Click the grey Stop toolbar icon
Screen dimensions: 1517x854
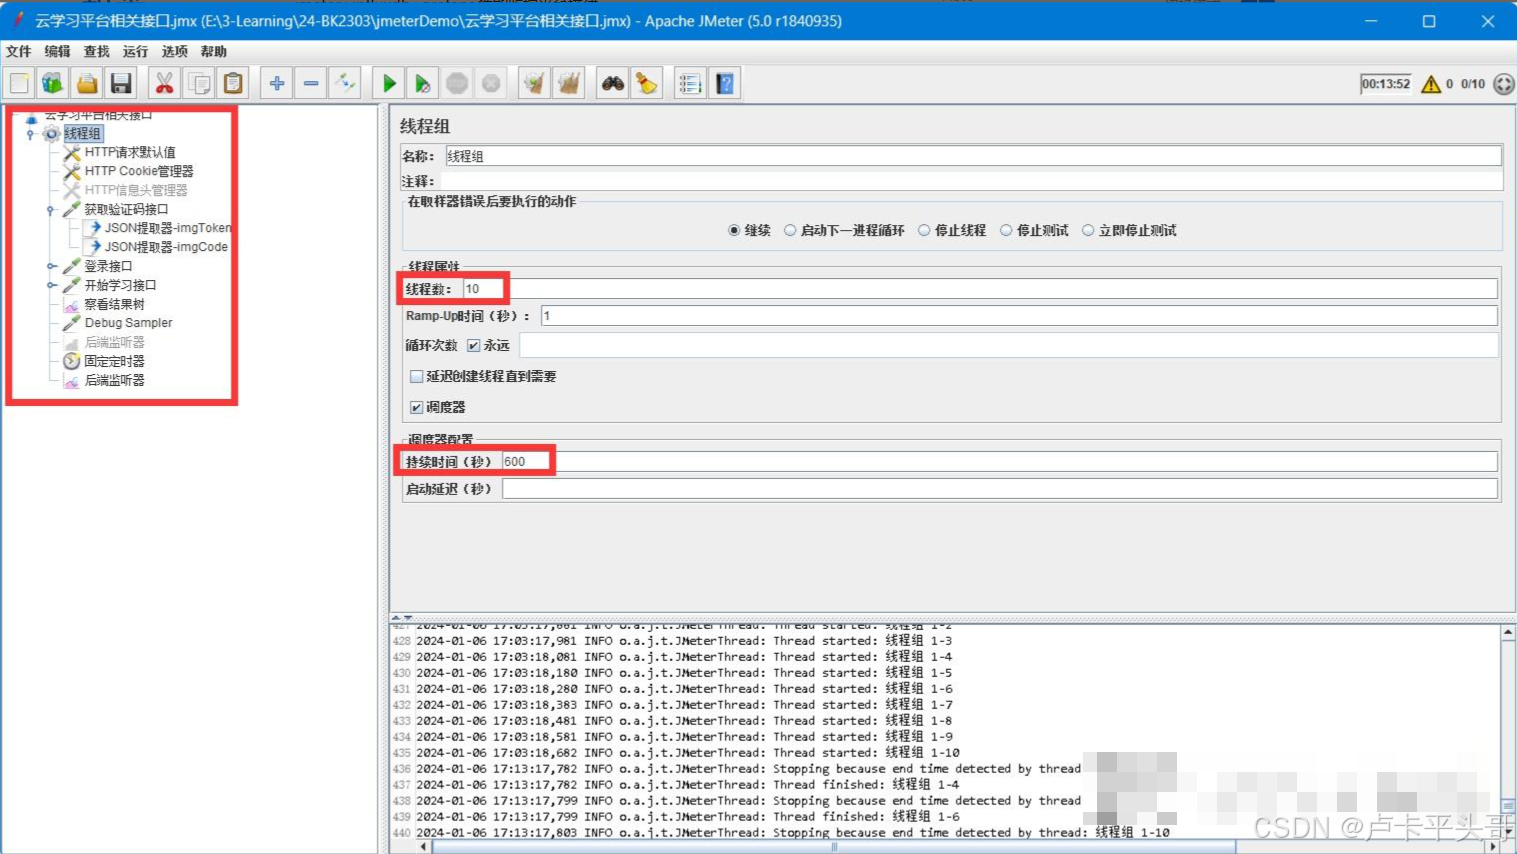(x=457, y=83)
